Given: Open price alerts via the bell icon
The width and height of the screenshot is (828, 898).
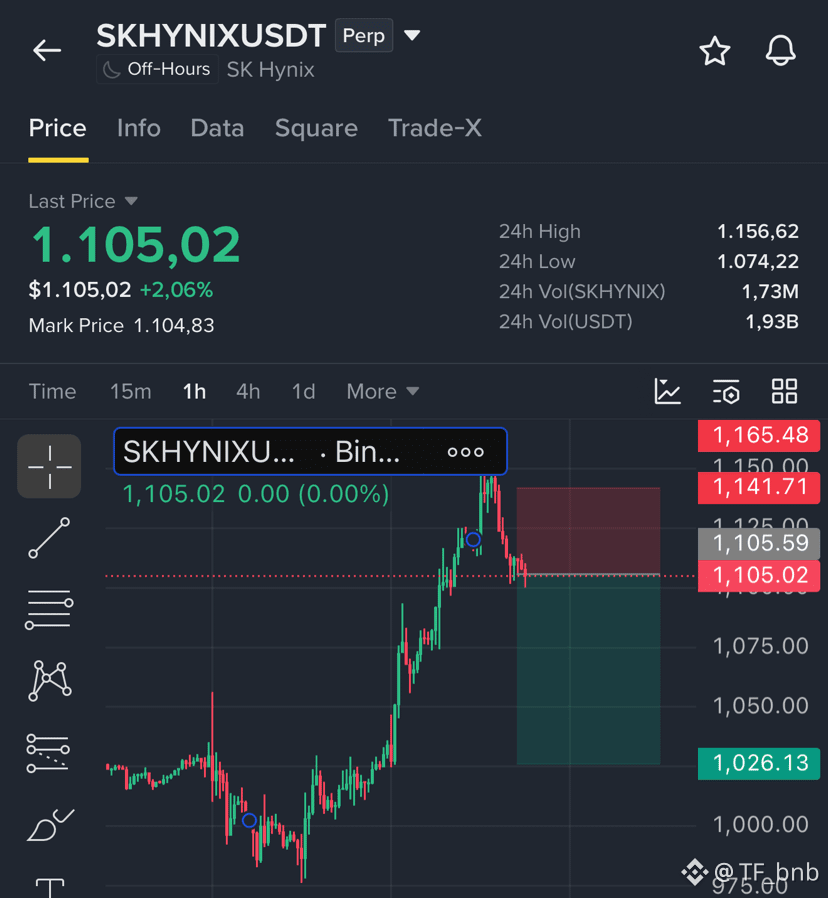Looking at the screenshot, I should pos(780,50).
